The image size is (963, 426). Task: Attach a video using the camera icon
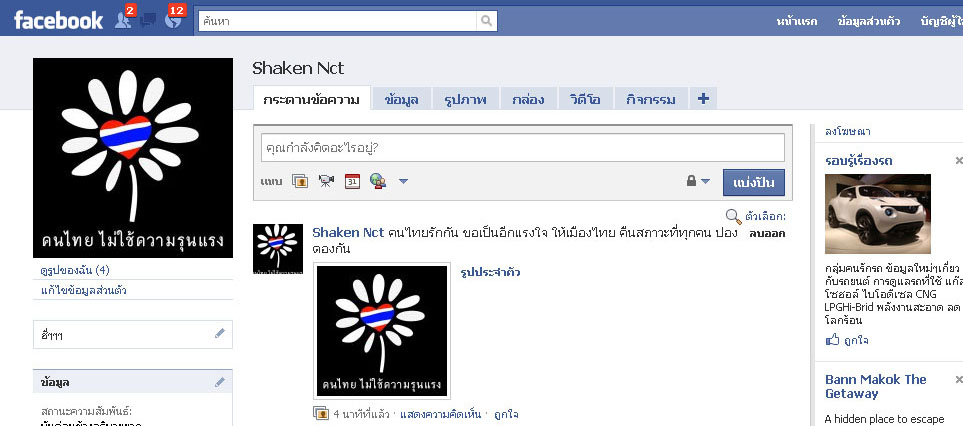(x=326, y=181)
